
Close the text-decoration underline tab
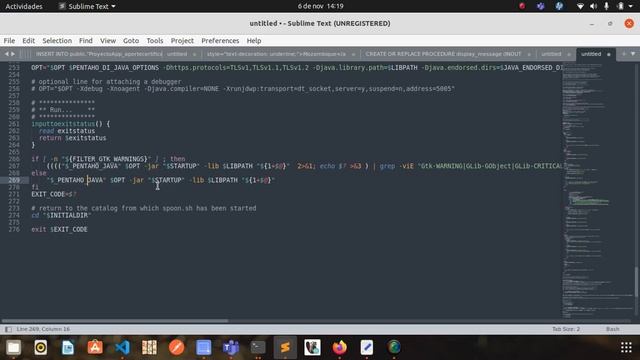[x=353, y=54]
